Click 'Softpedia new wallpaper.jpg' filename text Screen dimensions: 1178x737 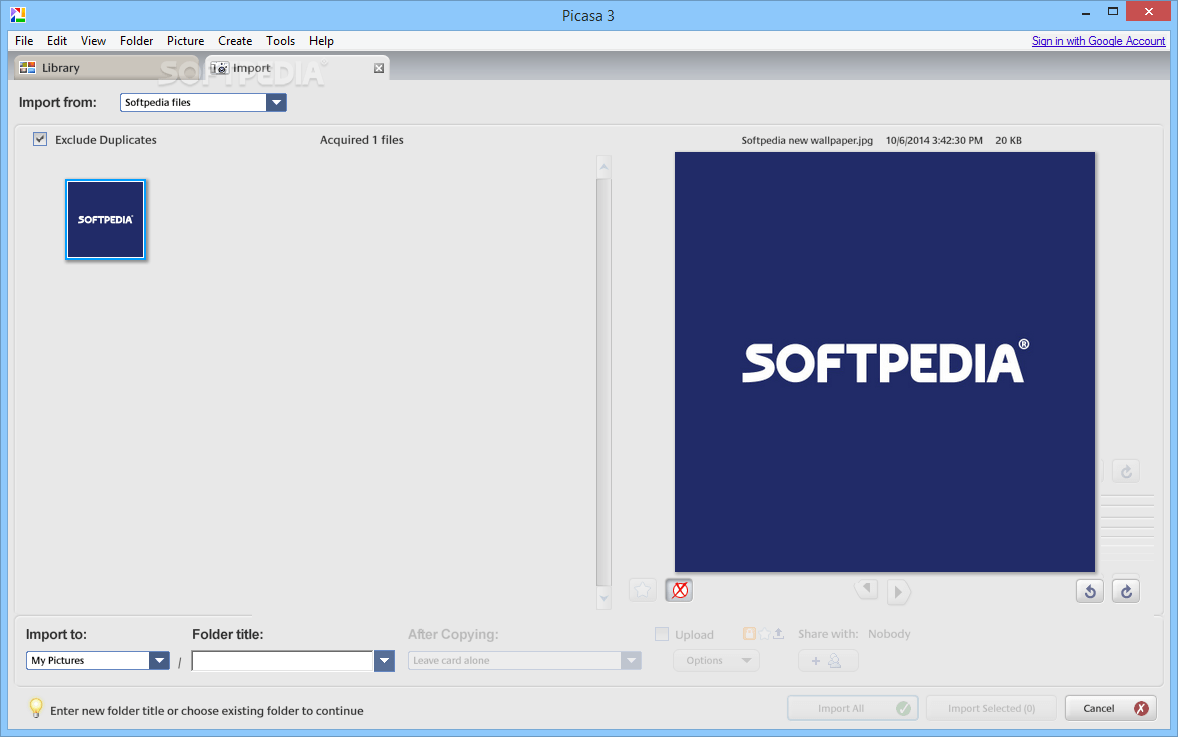(x=807, y=140)
